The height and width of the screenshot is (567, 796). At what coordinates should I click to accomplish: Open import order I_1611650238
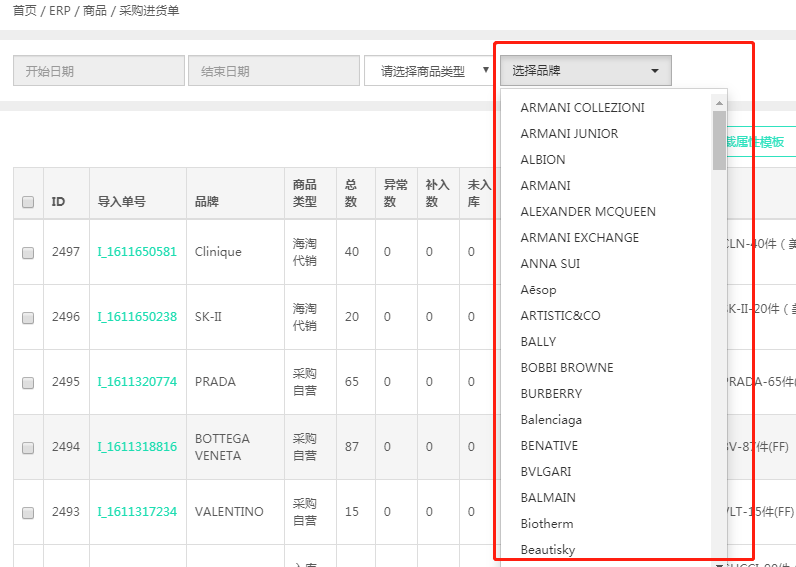click(137, 317)
